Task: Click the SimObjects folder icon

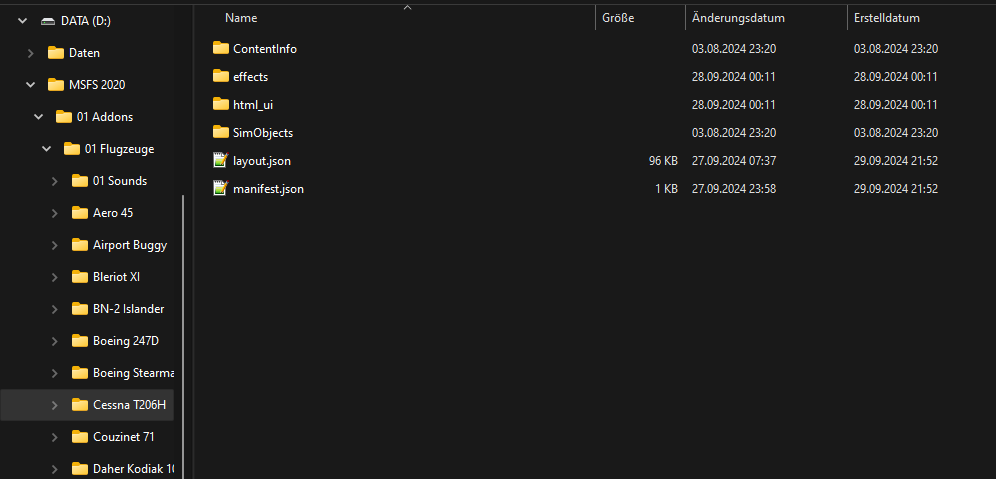Action: [220, 132]
